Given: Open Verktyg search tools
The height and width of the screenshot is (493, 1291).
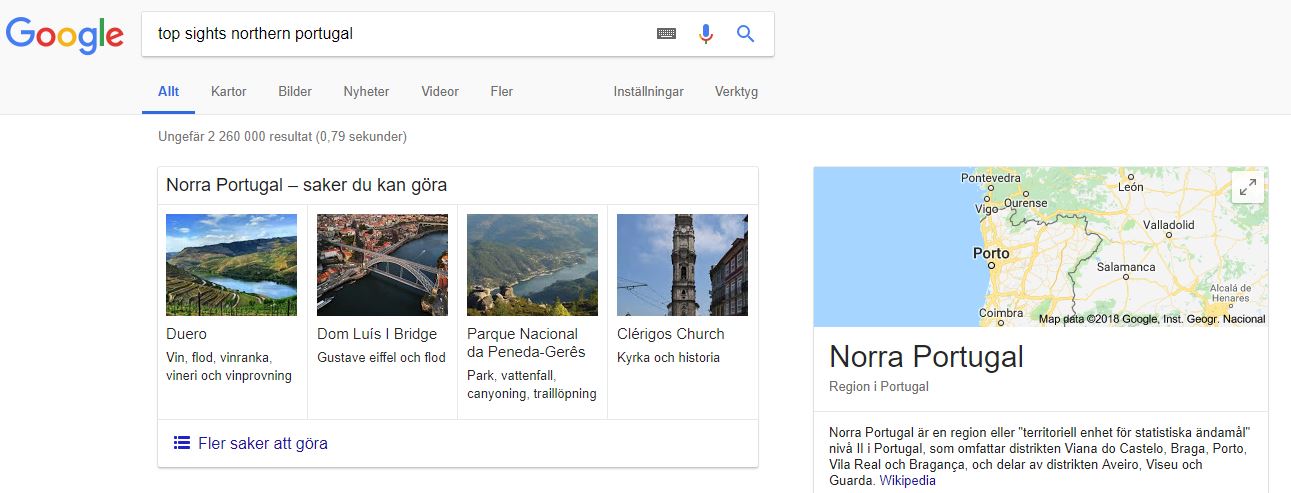Looking at the screenshot, I should [736, 91].
